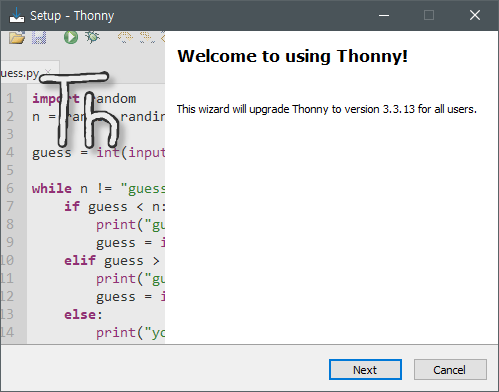Viewport: 499px width, 392px height.
Task: Click the Next button
Action: (x=365, y=369)
